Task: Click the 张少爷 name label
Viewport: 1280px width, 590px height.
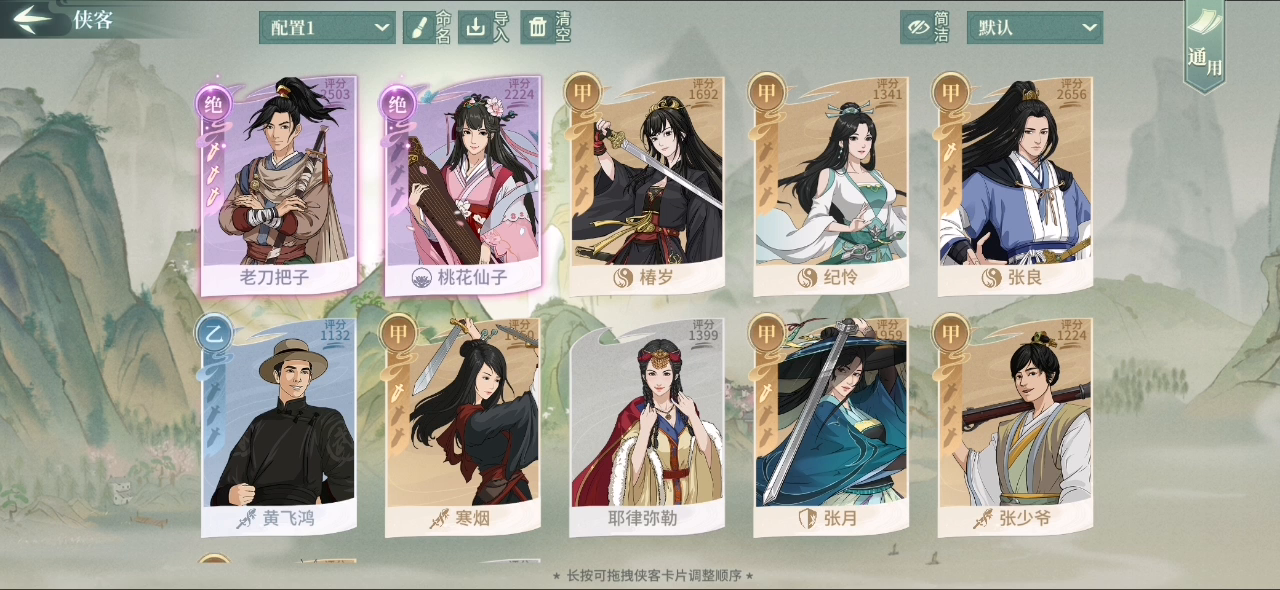Action: click(x=1025, y=519)
